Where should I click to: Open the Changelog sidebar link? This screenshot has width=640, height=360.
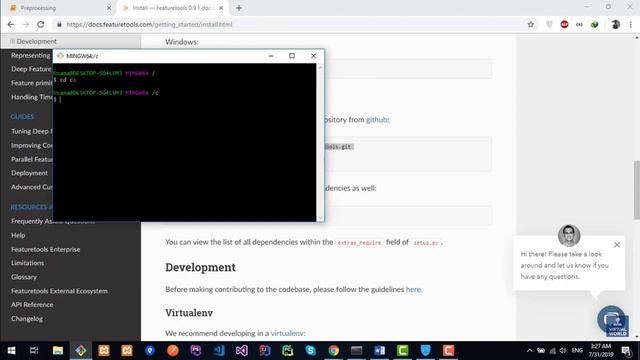pos(27,318)
